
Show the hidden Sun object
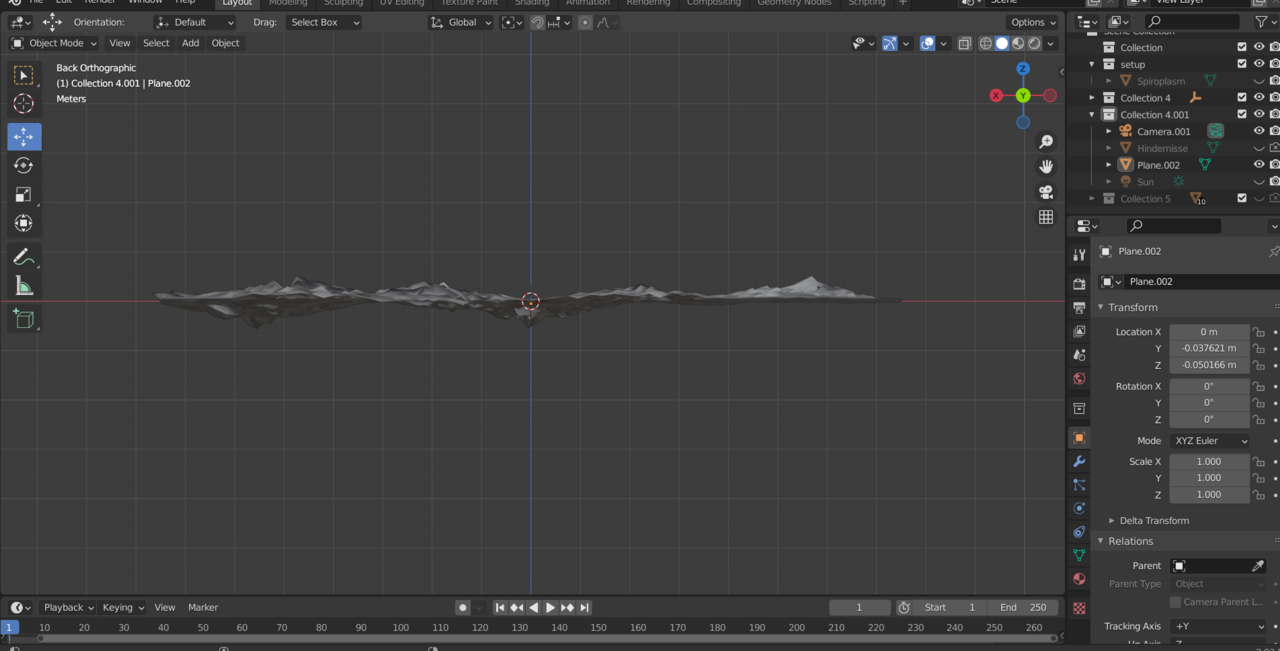[x=1259, y=181]
